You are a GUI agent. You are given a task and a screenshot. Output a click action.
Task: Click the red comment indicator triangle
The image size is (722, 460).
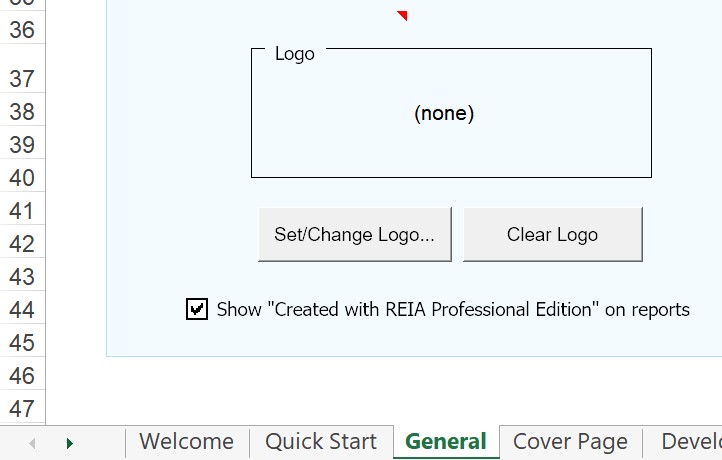(402, 16)
